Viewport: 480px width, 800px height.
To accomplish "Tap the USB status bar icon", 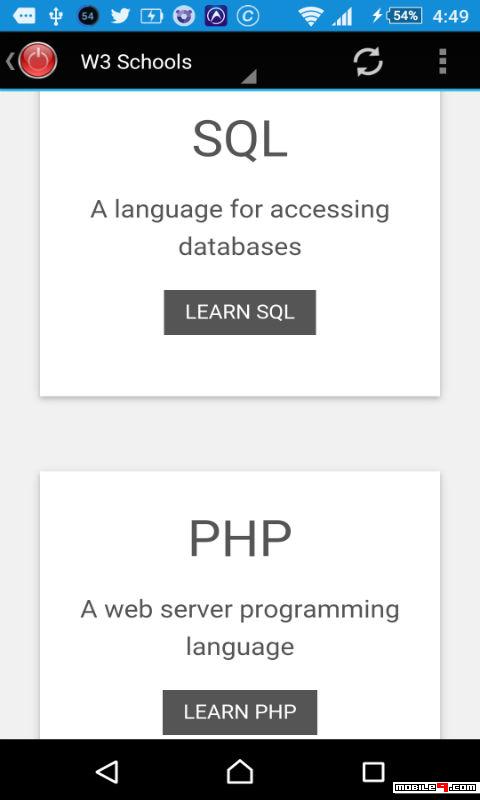I will tap(56, 16).
